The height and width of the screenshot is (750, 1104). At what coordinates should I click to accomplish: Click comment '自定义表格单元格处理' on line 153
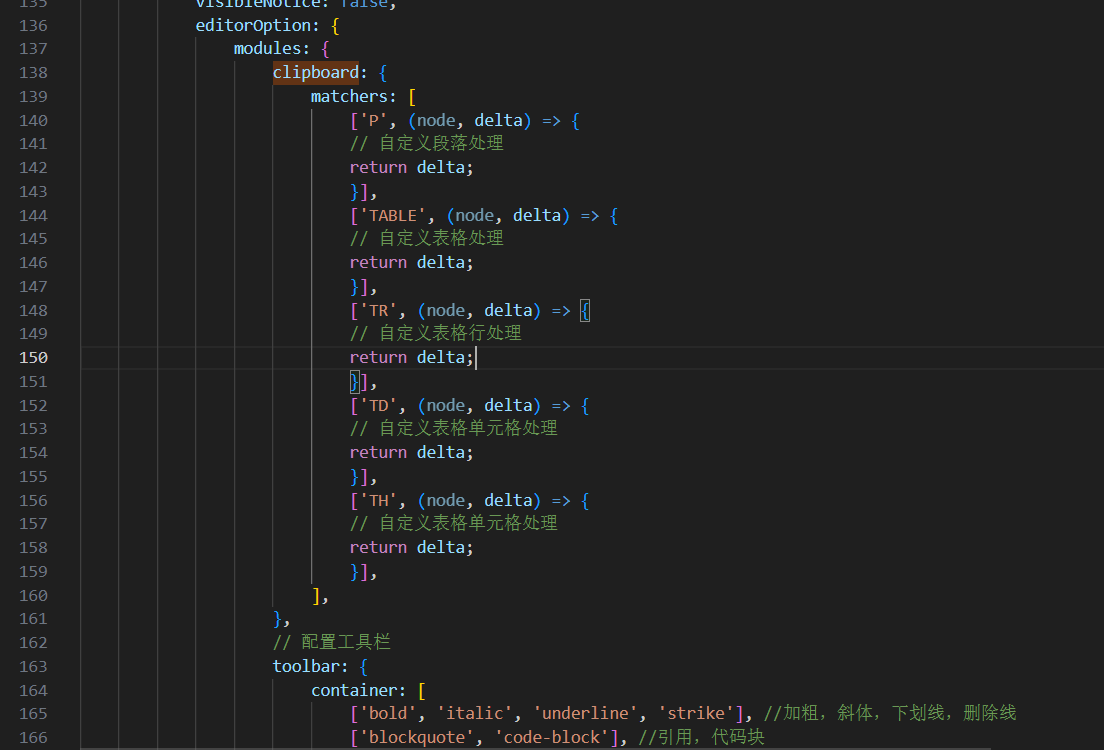(468, 429)
